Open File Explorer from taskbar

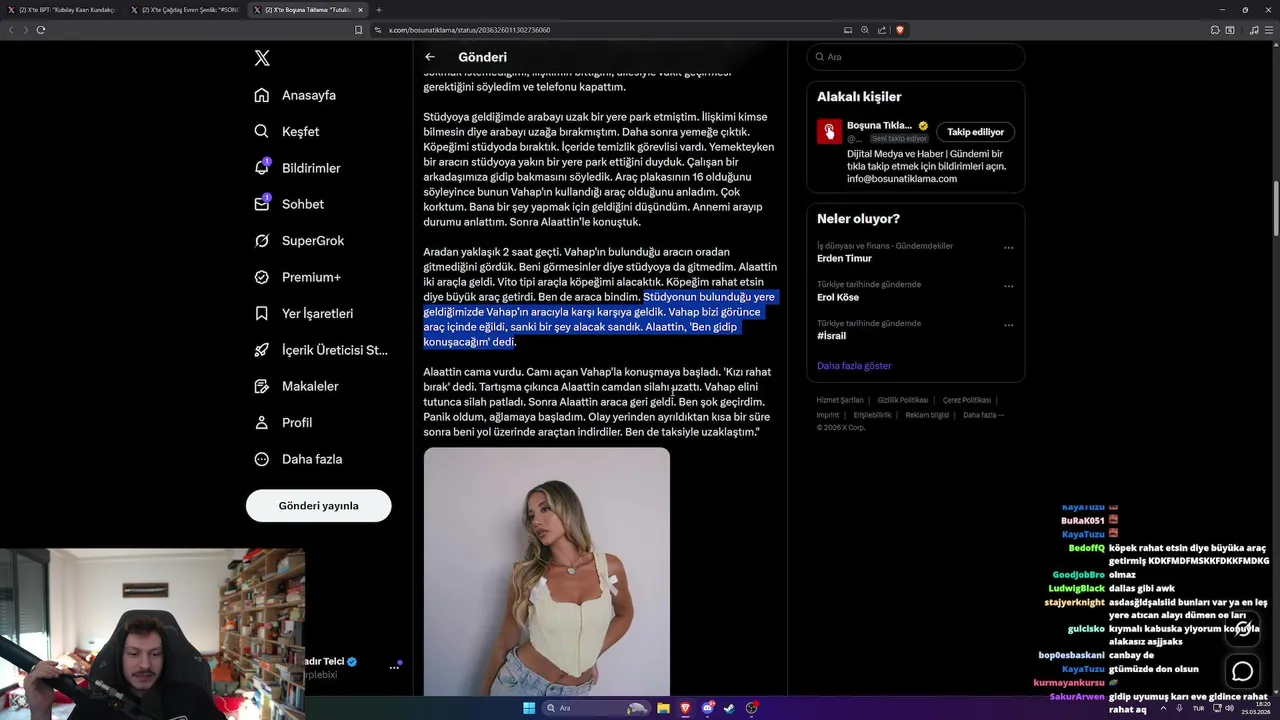[663, 708]
